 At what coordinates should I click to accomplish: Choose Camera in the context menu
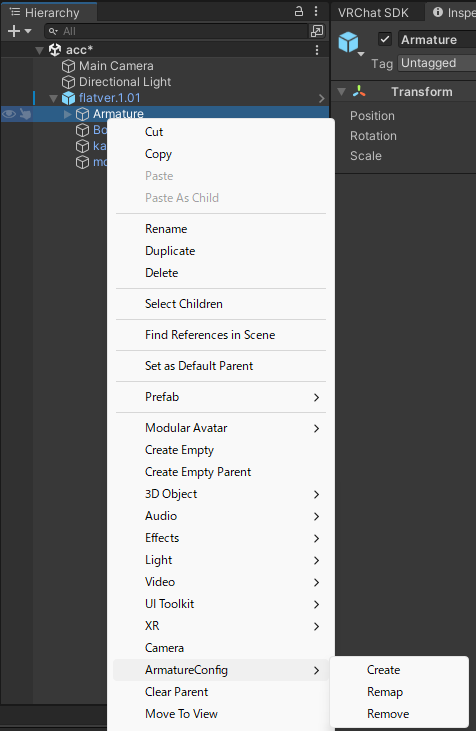(x=221, y=648)
